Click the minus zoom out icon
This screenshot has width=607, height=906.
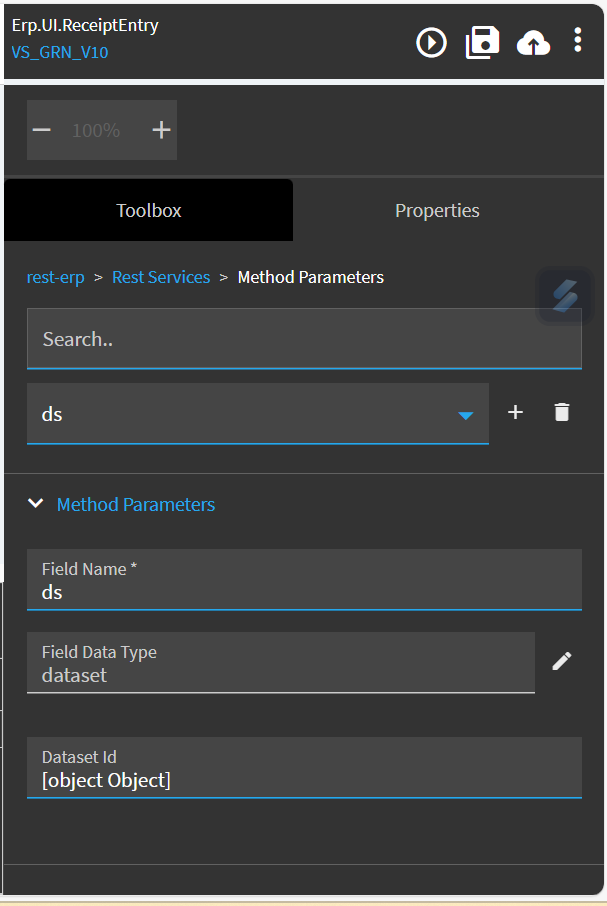(x=42, y=130)
